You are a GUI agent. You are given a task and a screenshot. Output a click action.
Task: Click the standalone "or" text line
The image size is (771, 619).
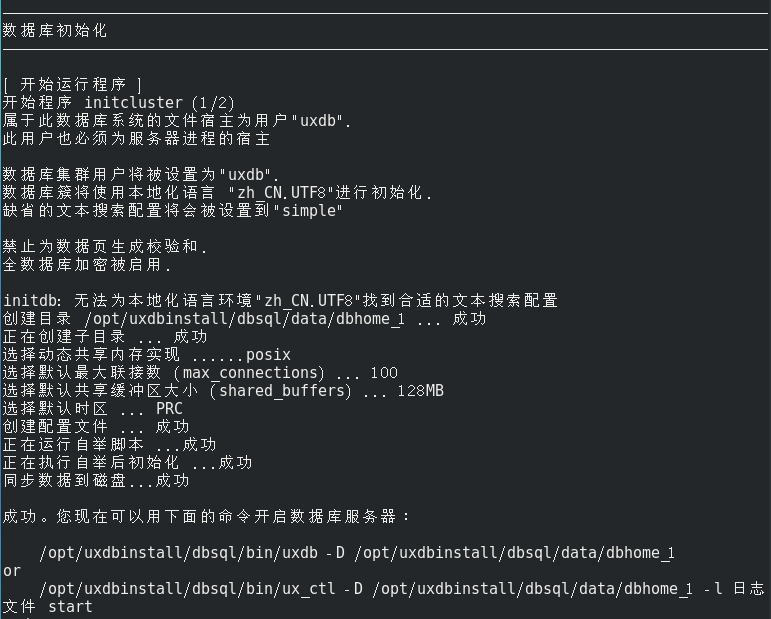click(12, 570)
